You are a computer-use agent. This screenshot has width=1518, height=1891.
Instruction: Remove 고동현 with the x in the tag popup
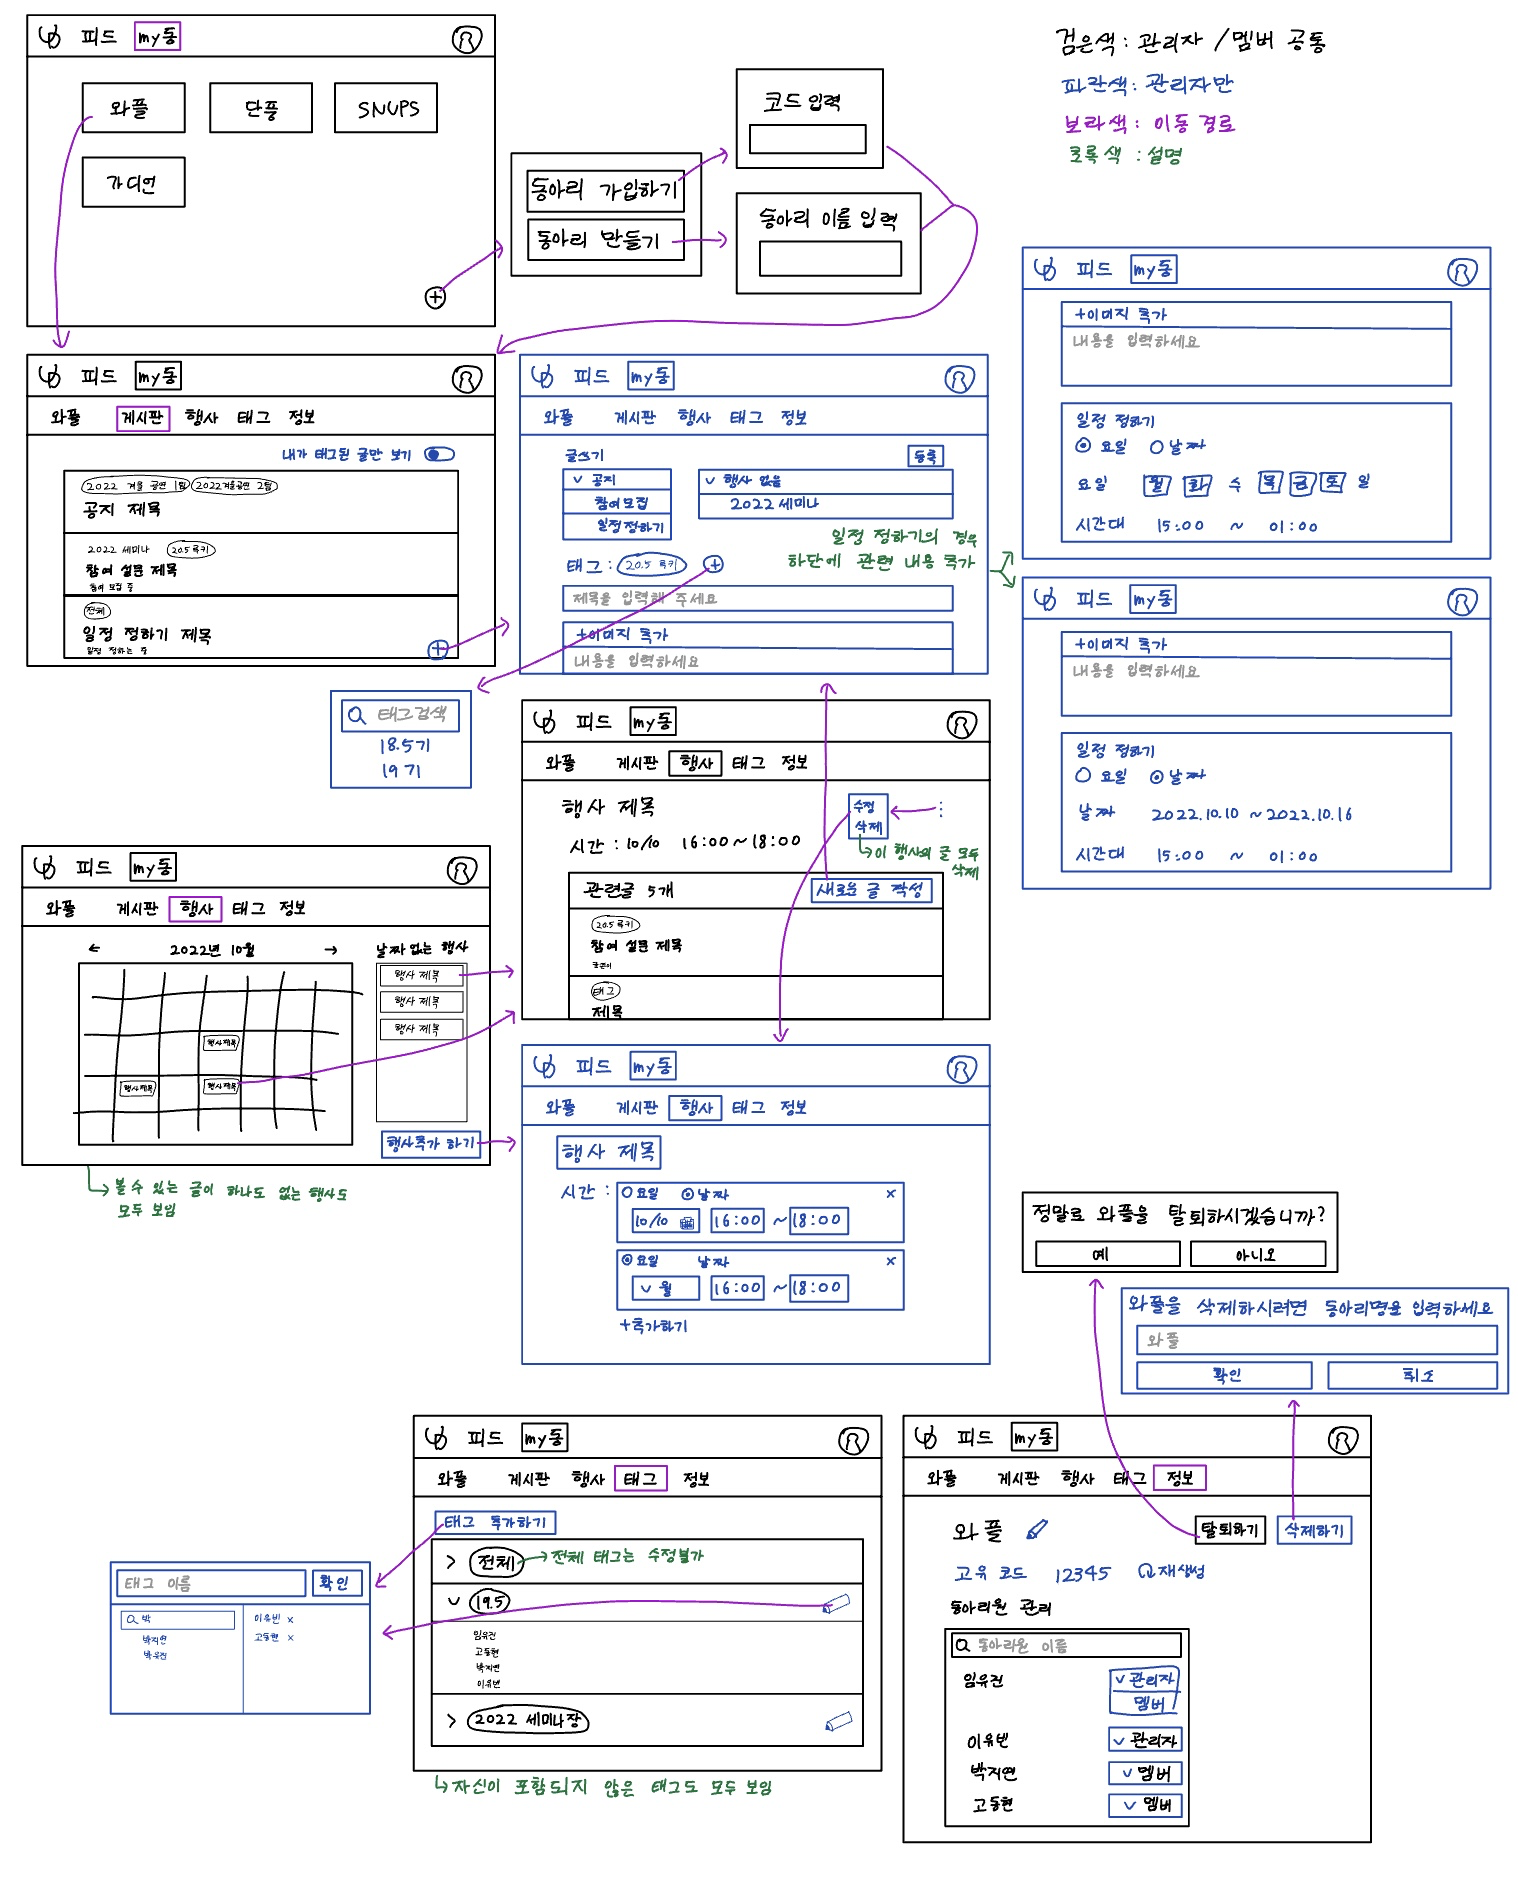(x=290, y=1637)
